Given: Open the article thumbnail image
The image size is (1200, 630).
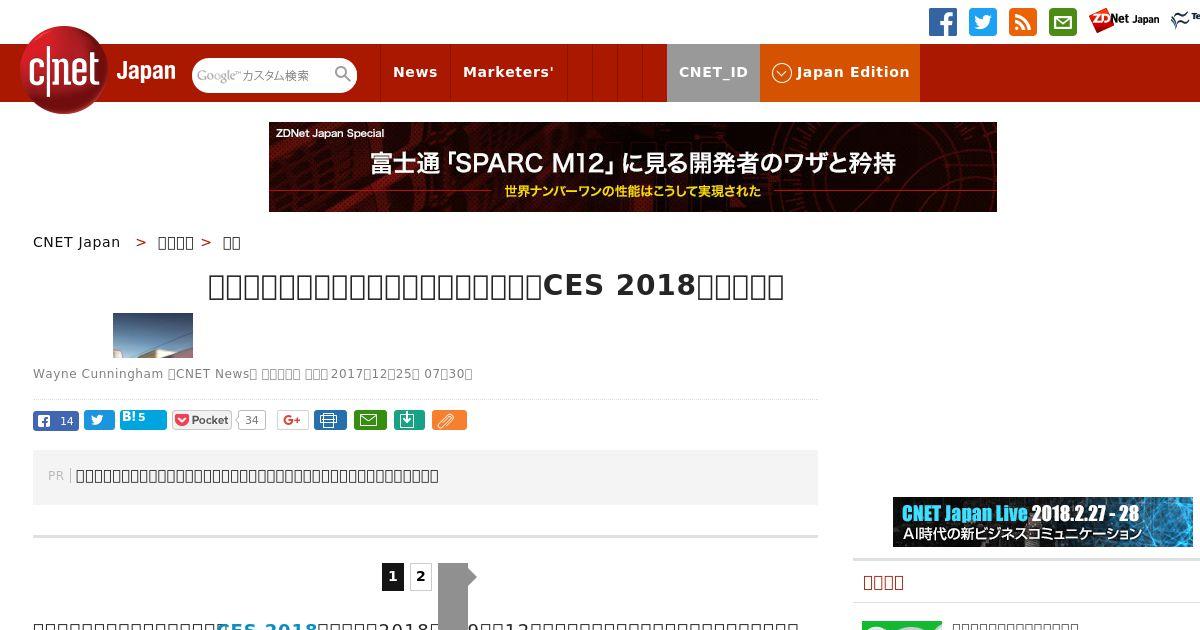Looking at the screenshot, I should click(153, 335).
